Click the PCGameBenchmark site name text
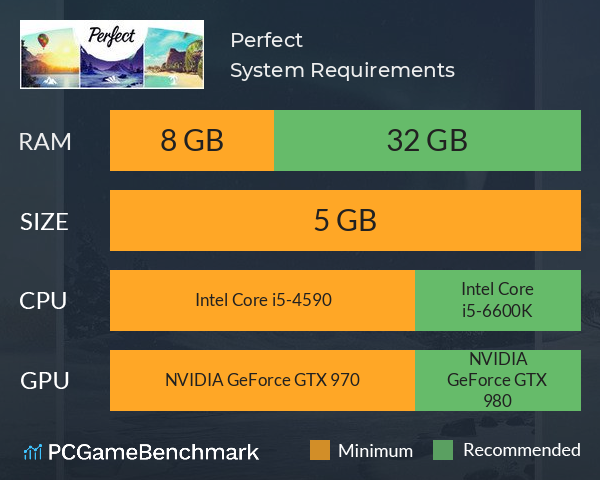 coord(153,452)
